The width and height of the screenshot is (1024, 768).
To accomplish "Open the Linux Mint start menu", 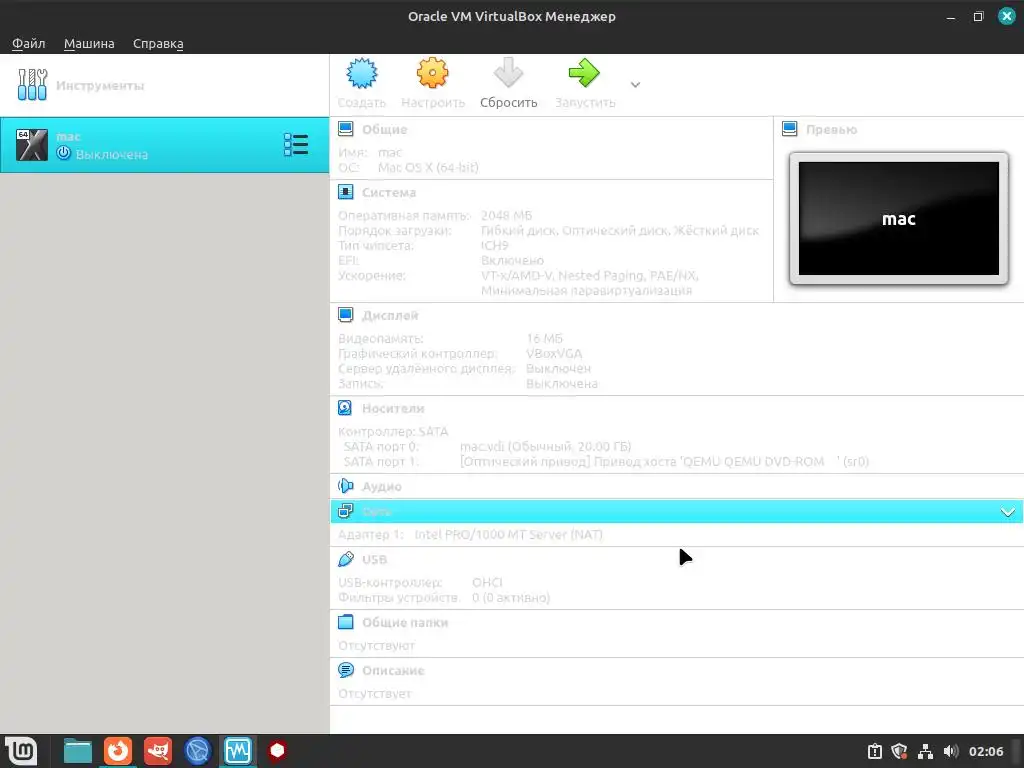I will click(x=21, y=751).
